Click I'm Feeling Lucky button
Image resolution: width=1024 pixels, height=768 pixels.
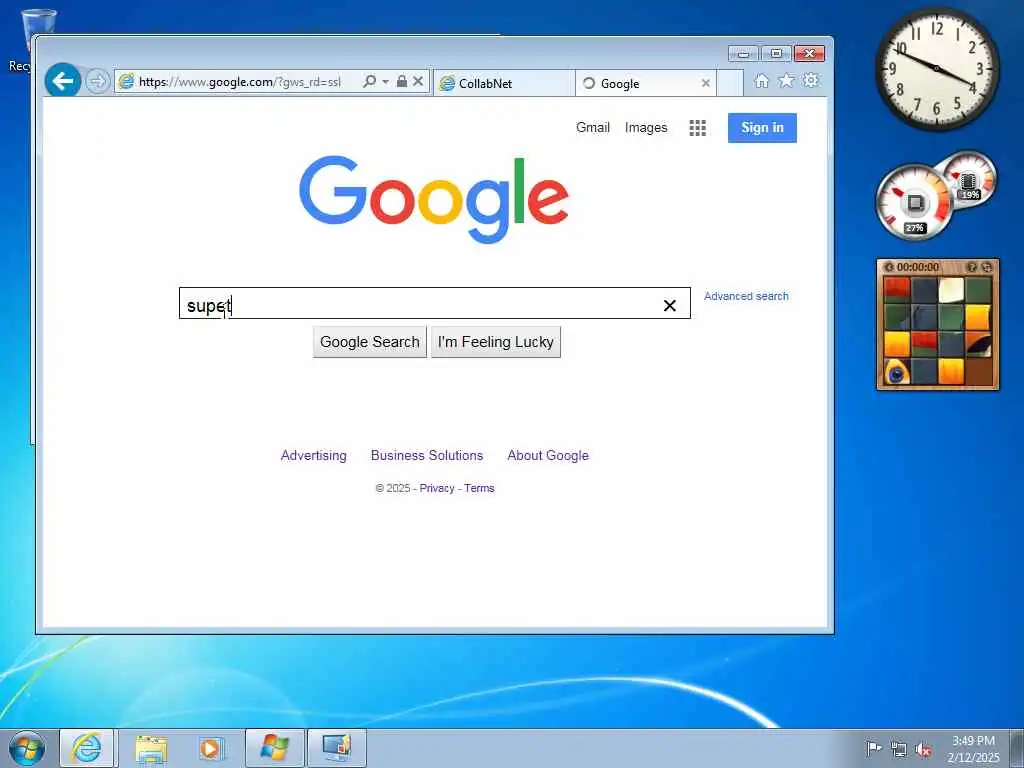pyautogui.click(x=496, y=342)
